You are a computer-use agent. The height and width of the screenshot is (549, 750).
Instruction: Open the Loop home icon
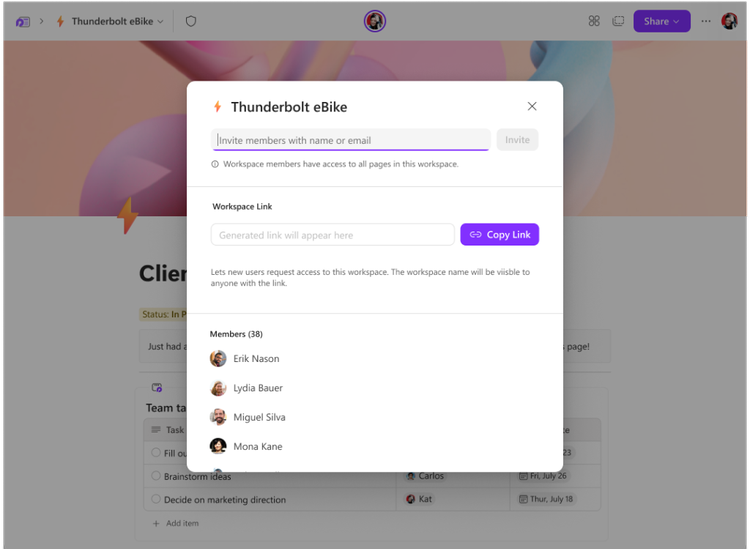pos(22,22)
